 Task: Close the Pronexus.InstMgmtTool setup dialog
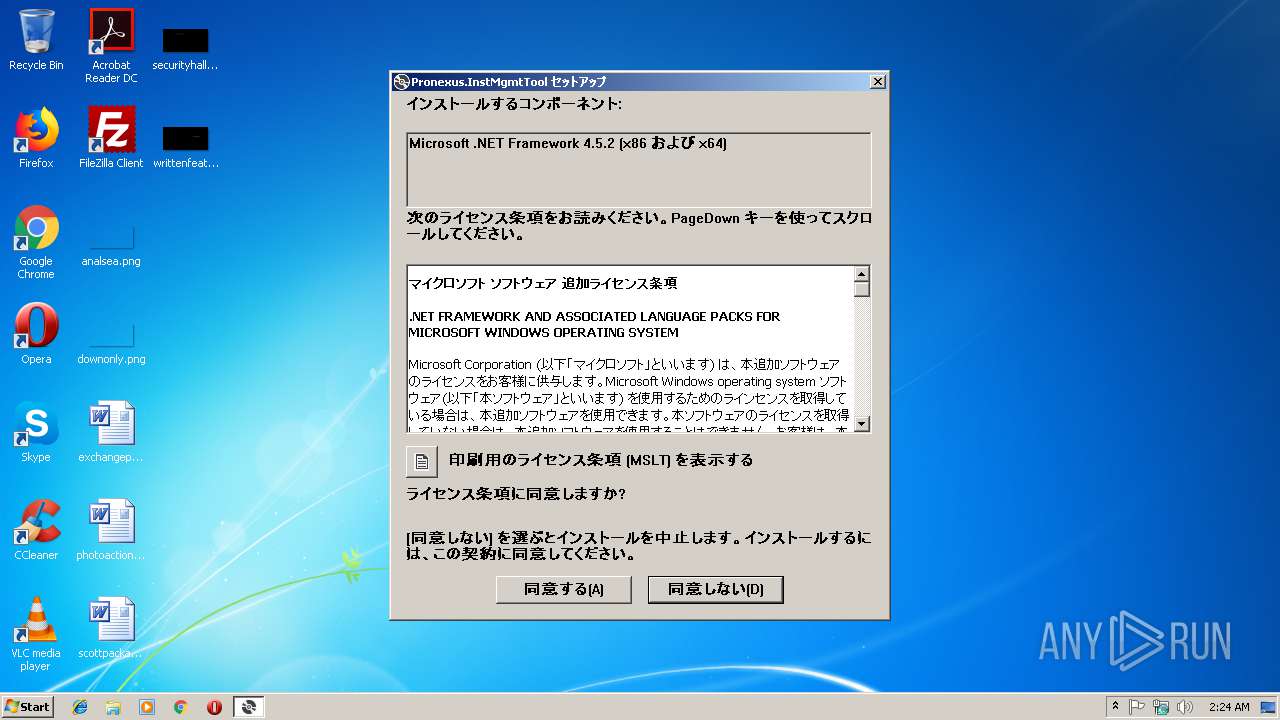pyautogui.click(x=877, y=82)
